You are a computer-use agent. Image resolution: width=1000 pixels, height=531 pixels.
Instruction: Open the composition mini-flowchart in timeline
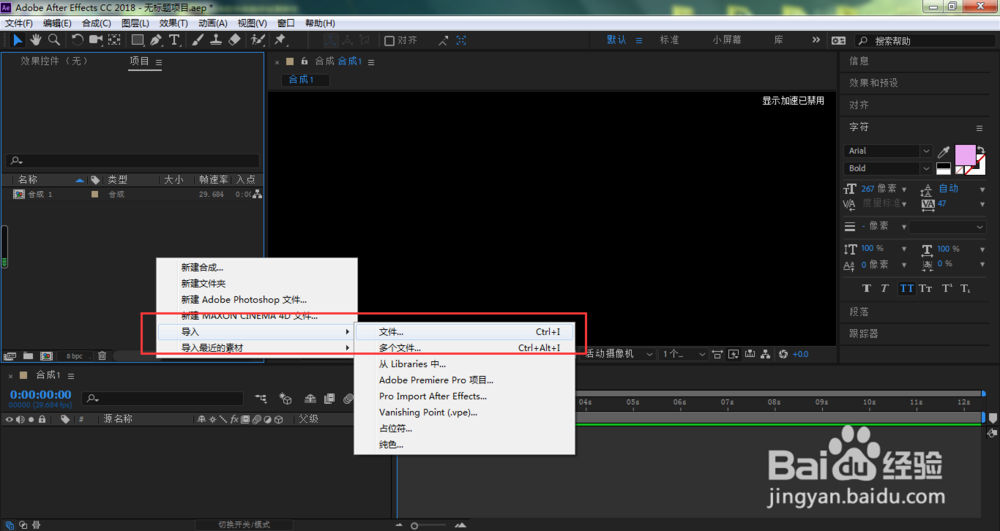tap(261, 398)
